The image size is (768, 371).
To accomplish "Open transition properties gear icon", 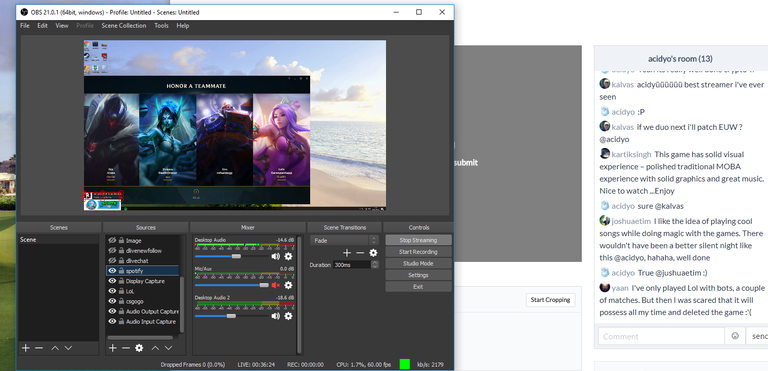I will 373,253.
